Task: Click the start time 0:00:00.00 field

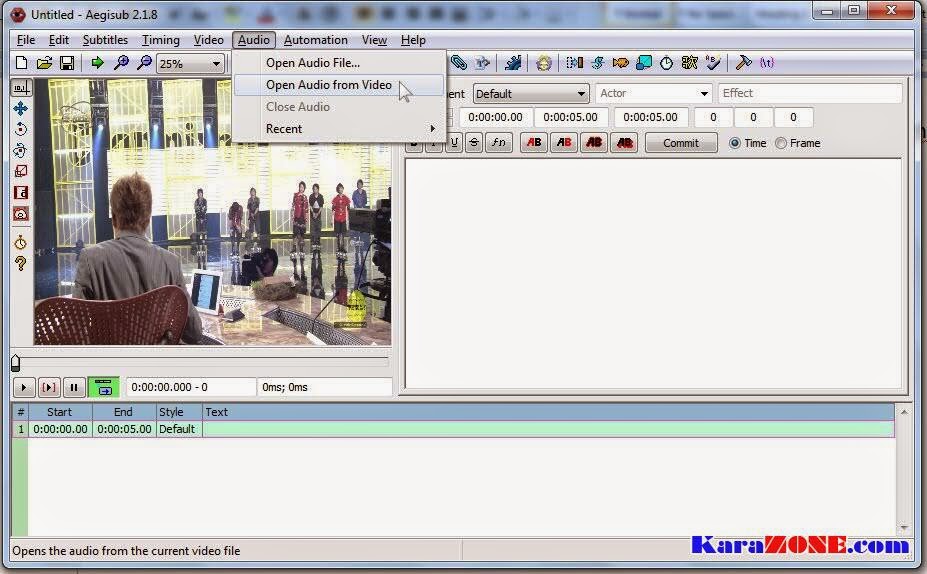Action: click(495, 117)
